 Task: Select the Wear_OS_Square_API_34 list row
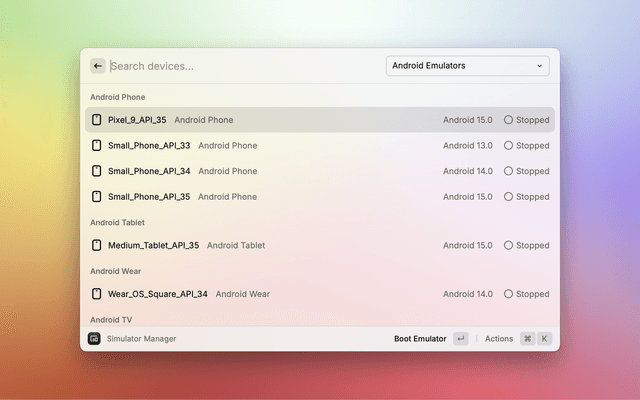tap(320, 294)
